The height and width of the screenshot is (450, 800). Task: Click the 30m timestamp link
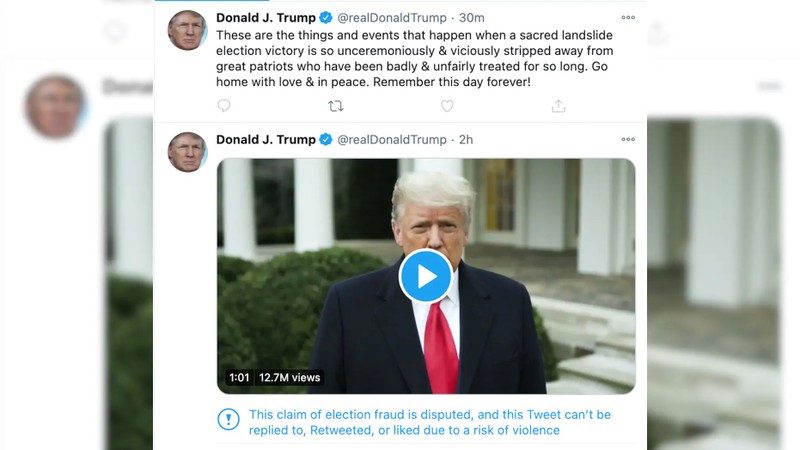[471, 18]
